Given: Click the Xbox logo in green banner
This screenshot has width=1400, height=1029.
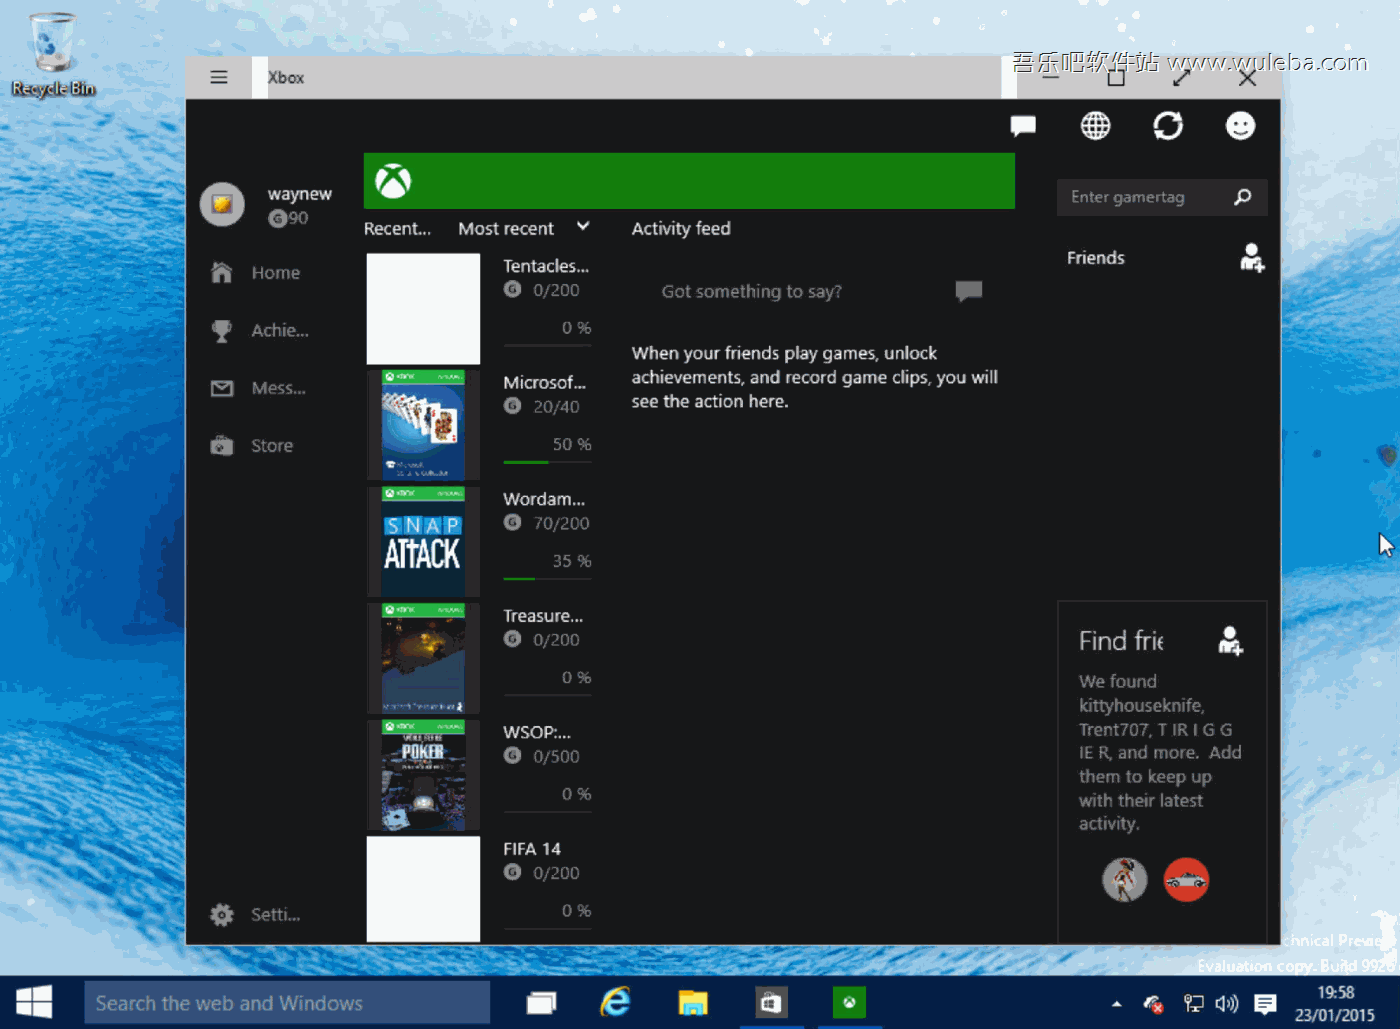Looking at the screenshot, I should 393,181.
